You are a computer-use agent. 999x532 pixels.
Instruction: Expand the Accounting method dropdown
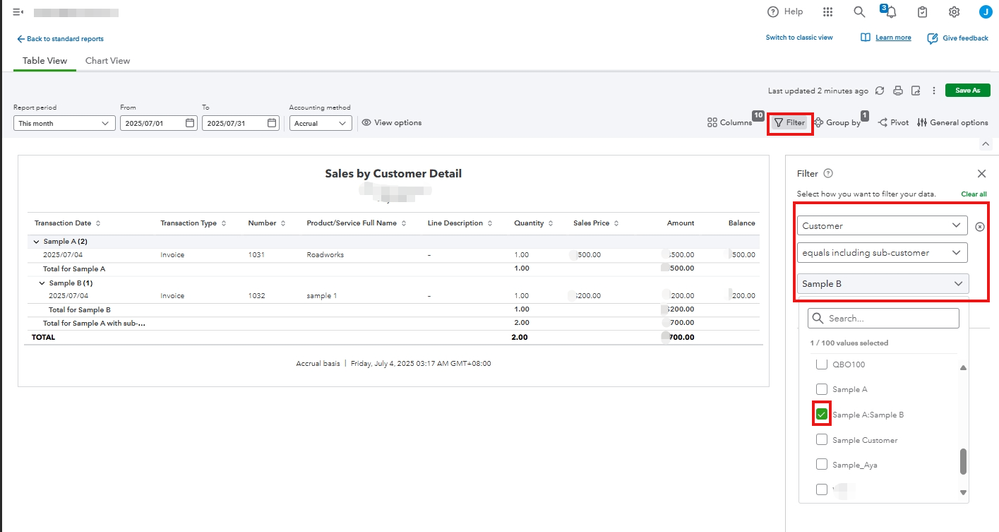tap(320, 123)
